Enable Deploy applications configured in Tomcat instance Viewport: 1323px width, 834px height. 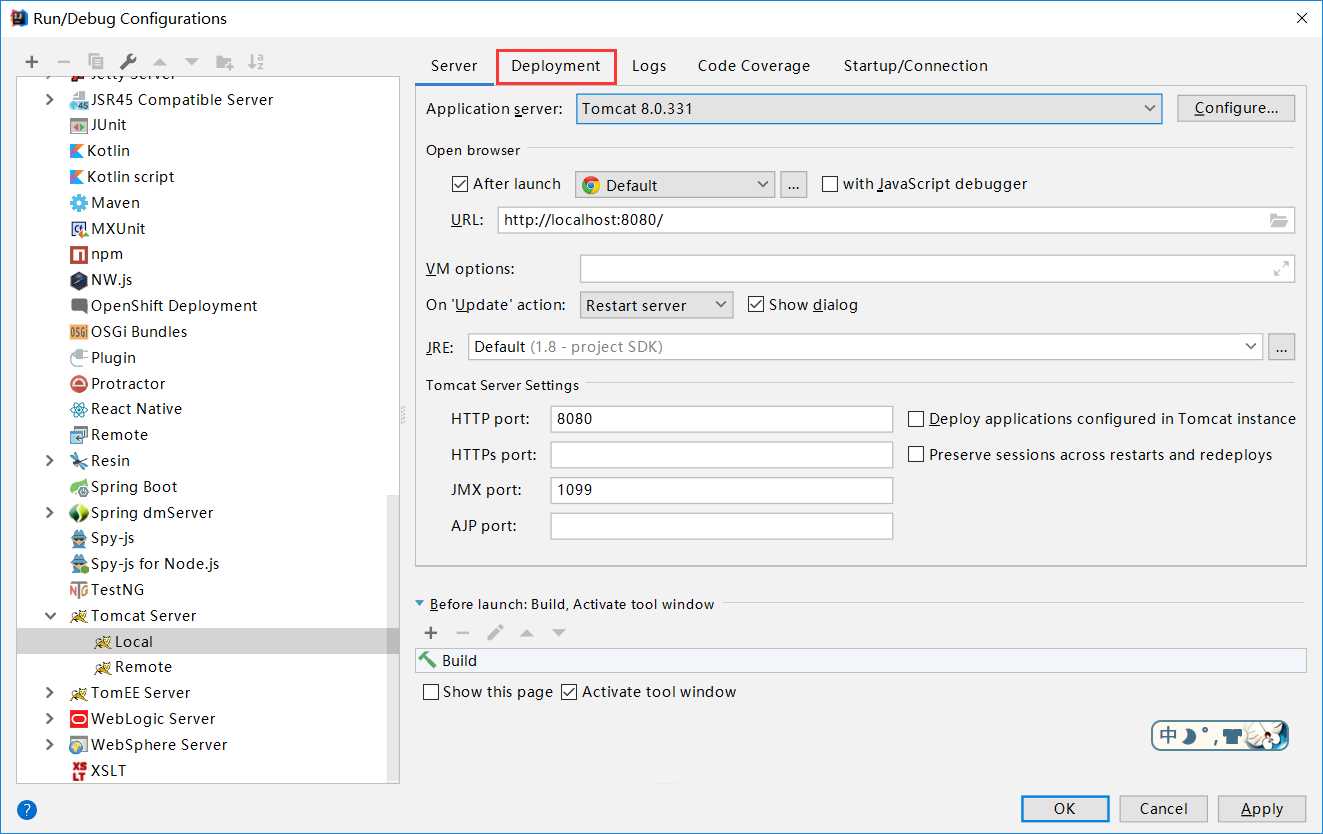click(x=915, y=419)
